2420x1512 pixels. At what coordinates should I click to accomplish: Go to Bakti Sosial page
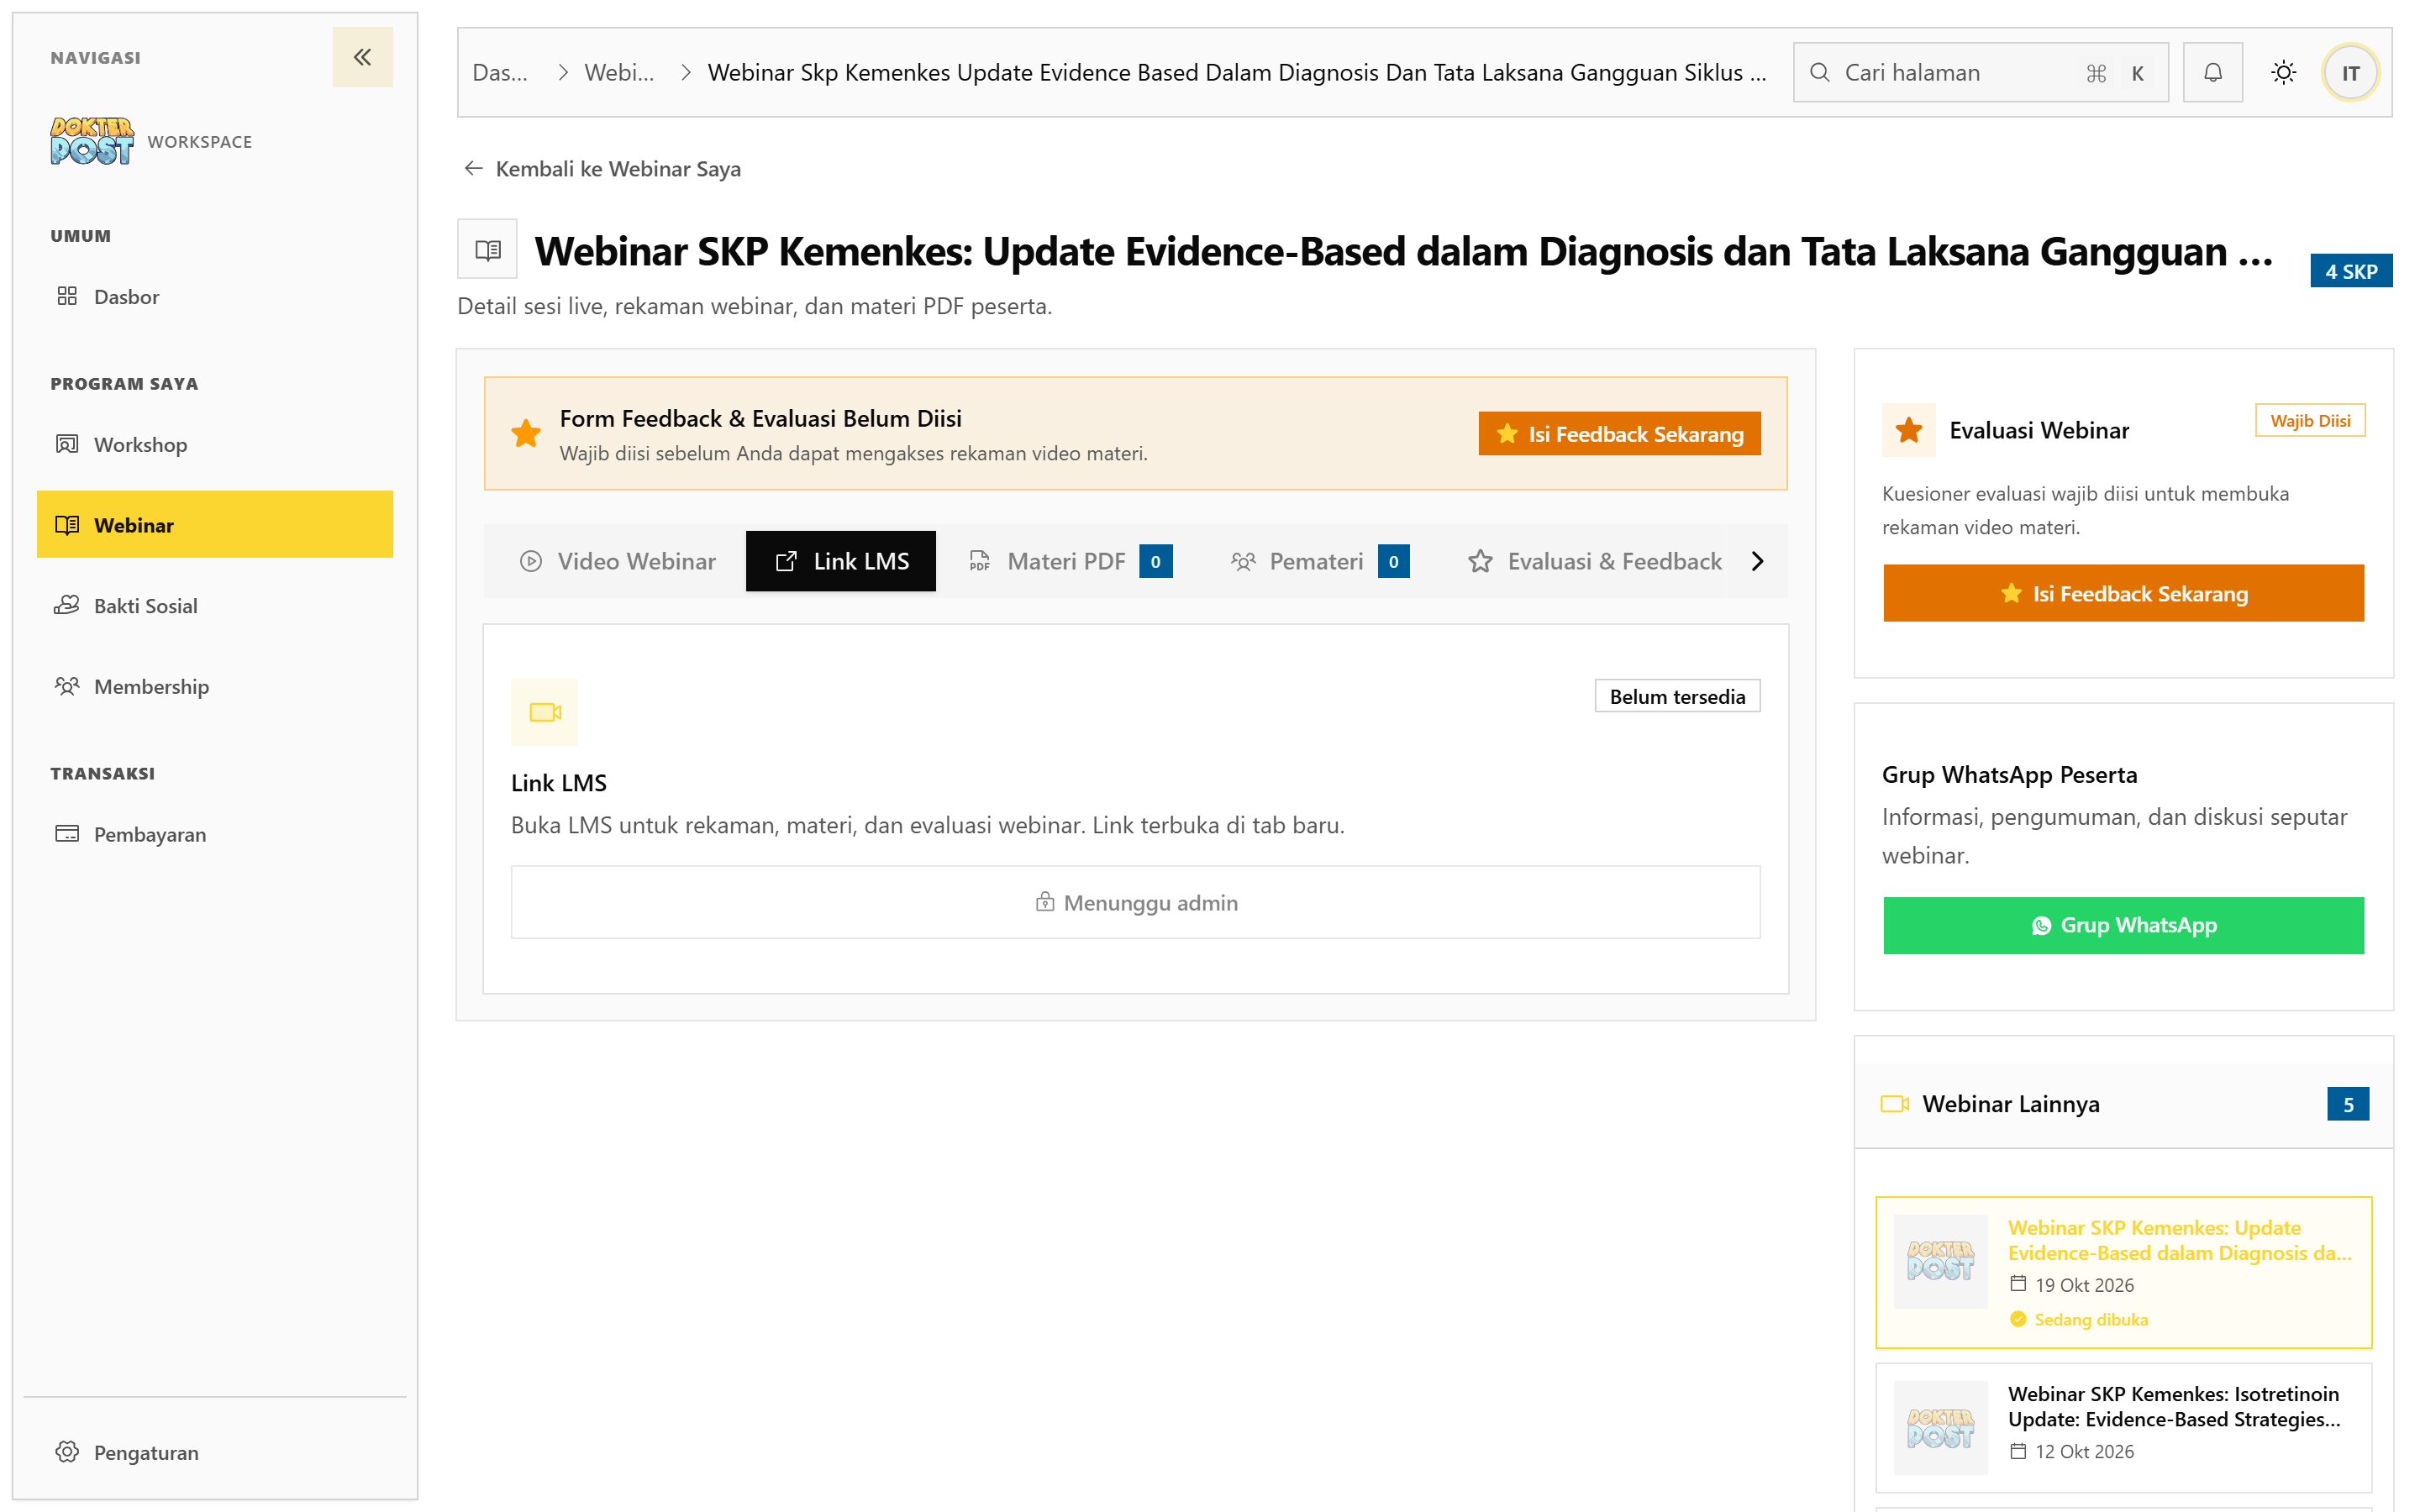click(x=215, y=605)
